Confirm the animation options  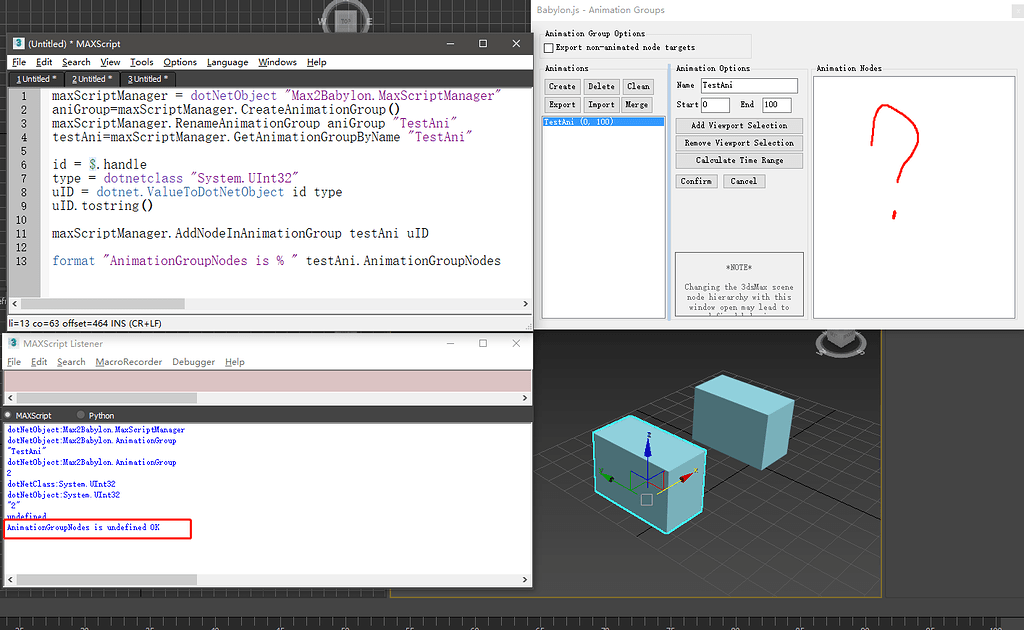[x=696, y=181]
